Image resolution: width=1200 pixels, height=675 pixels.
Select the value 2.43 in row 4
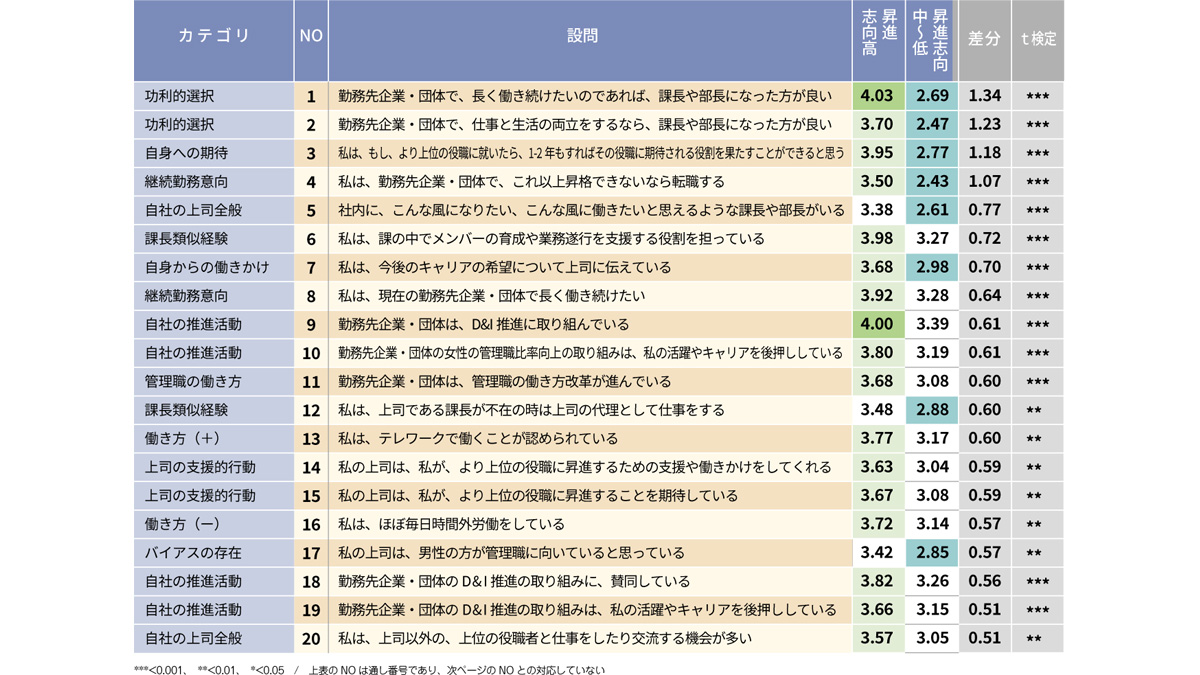(x=932, y=182)
